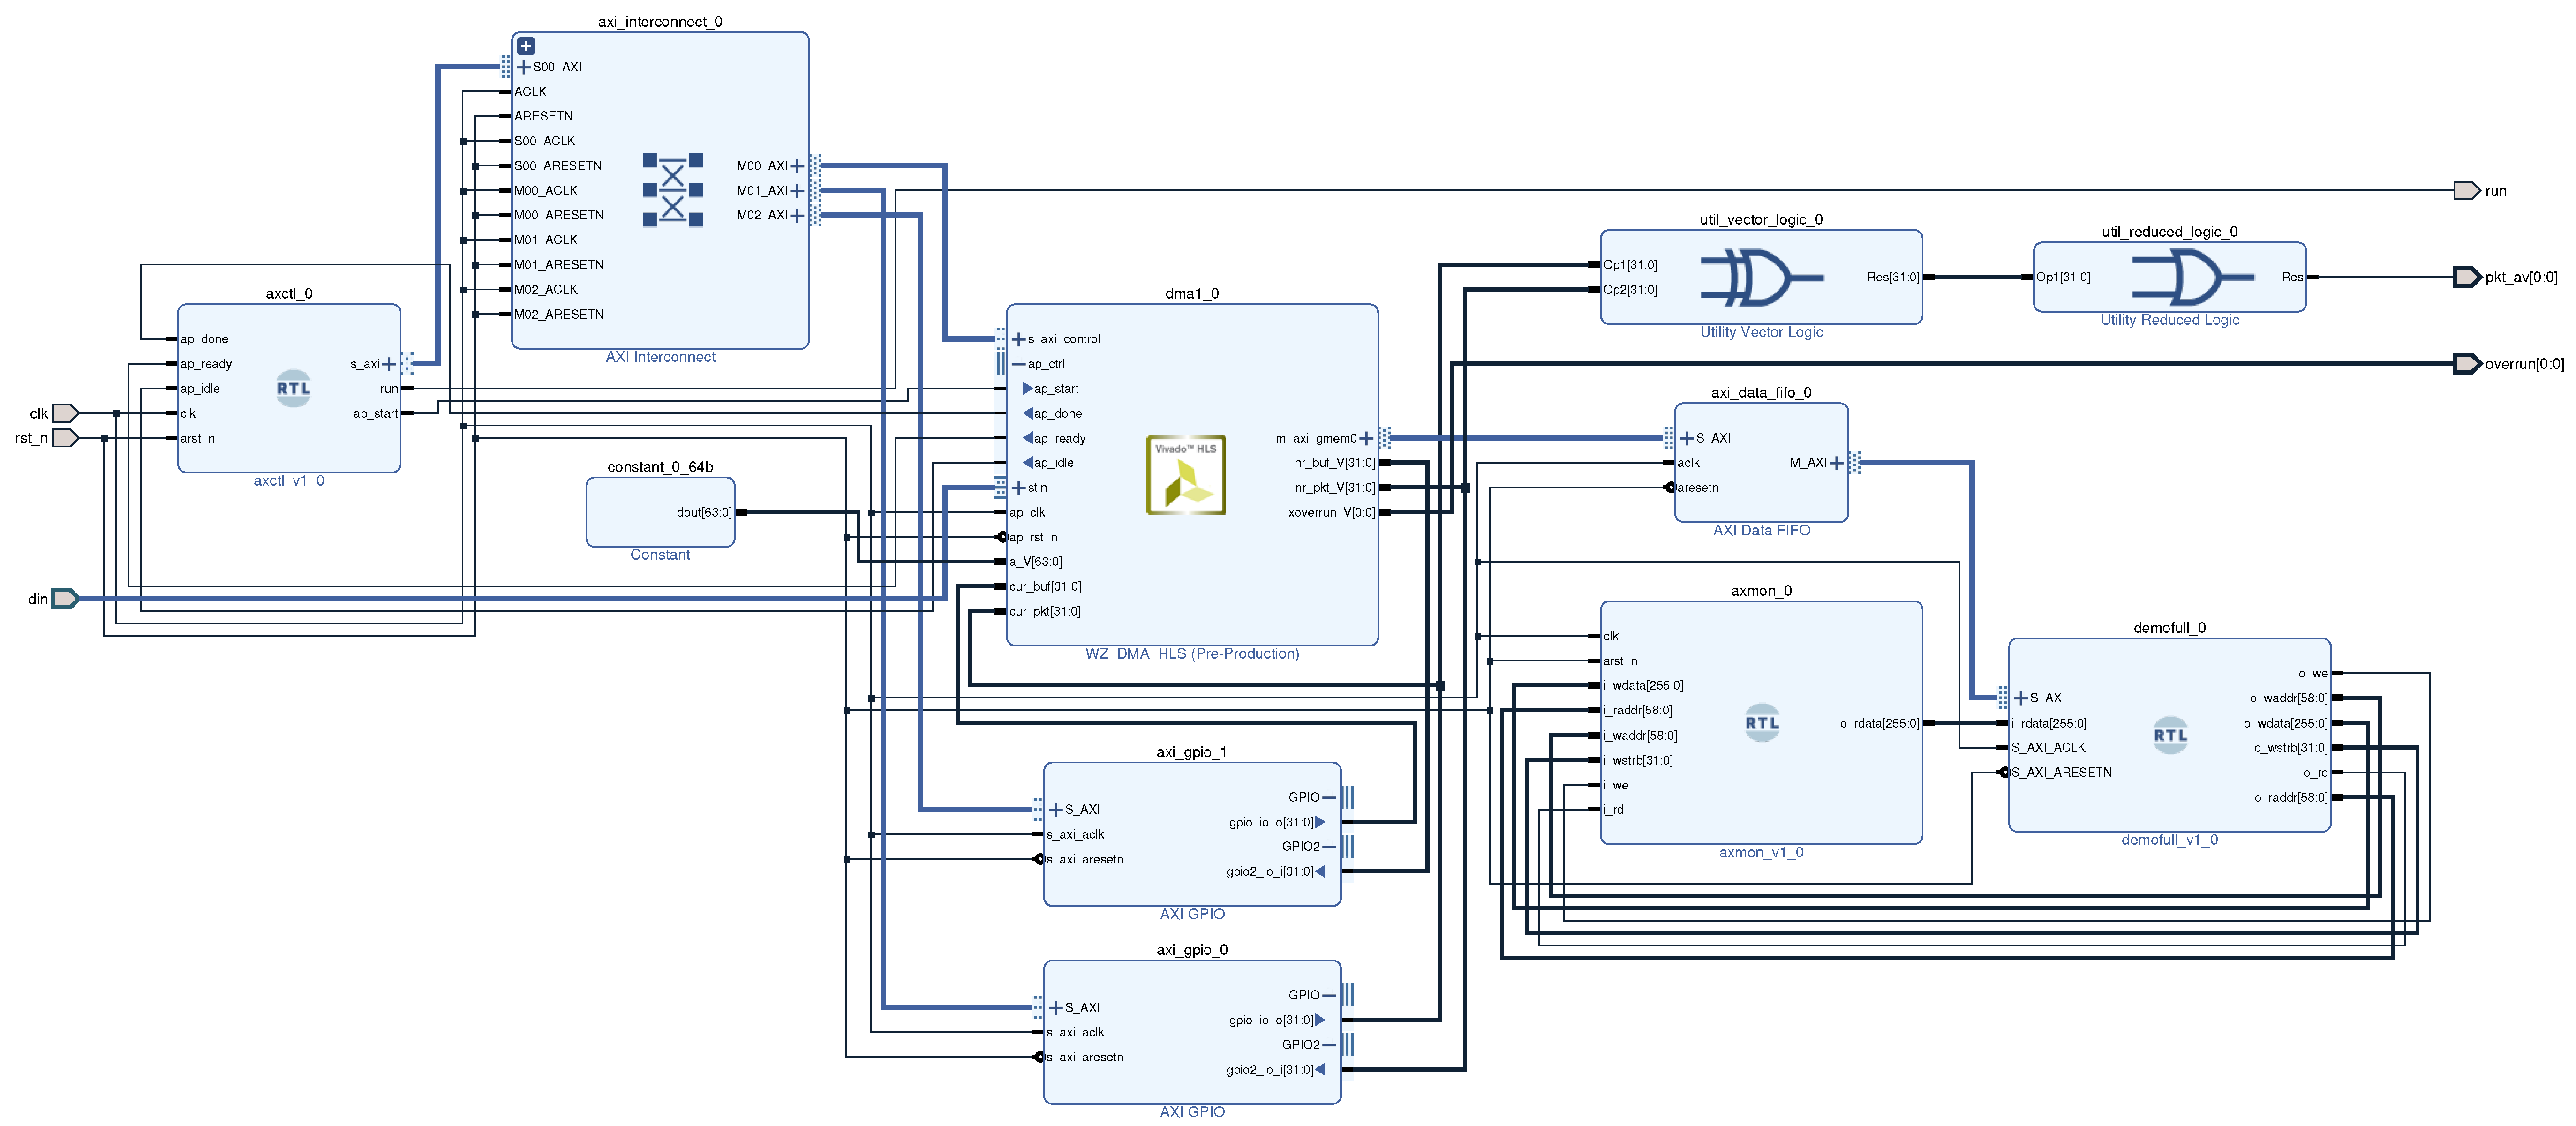Select the run output port symbol

coord(2466,190)
